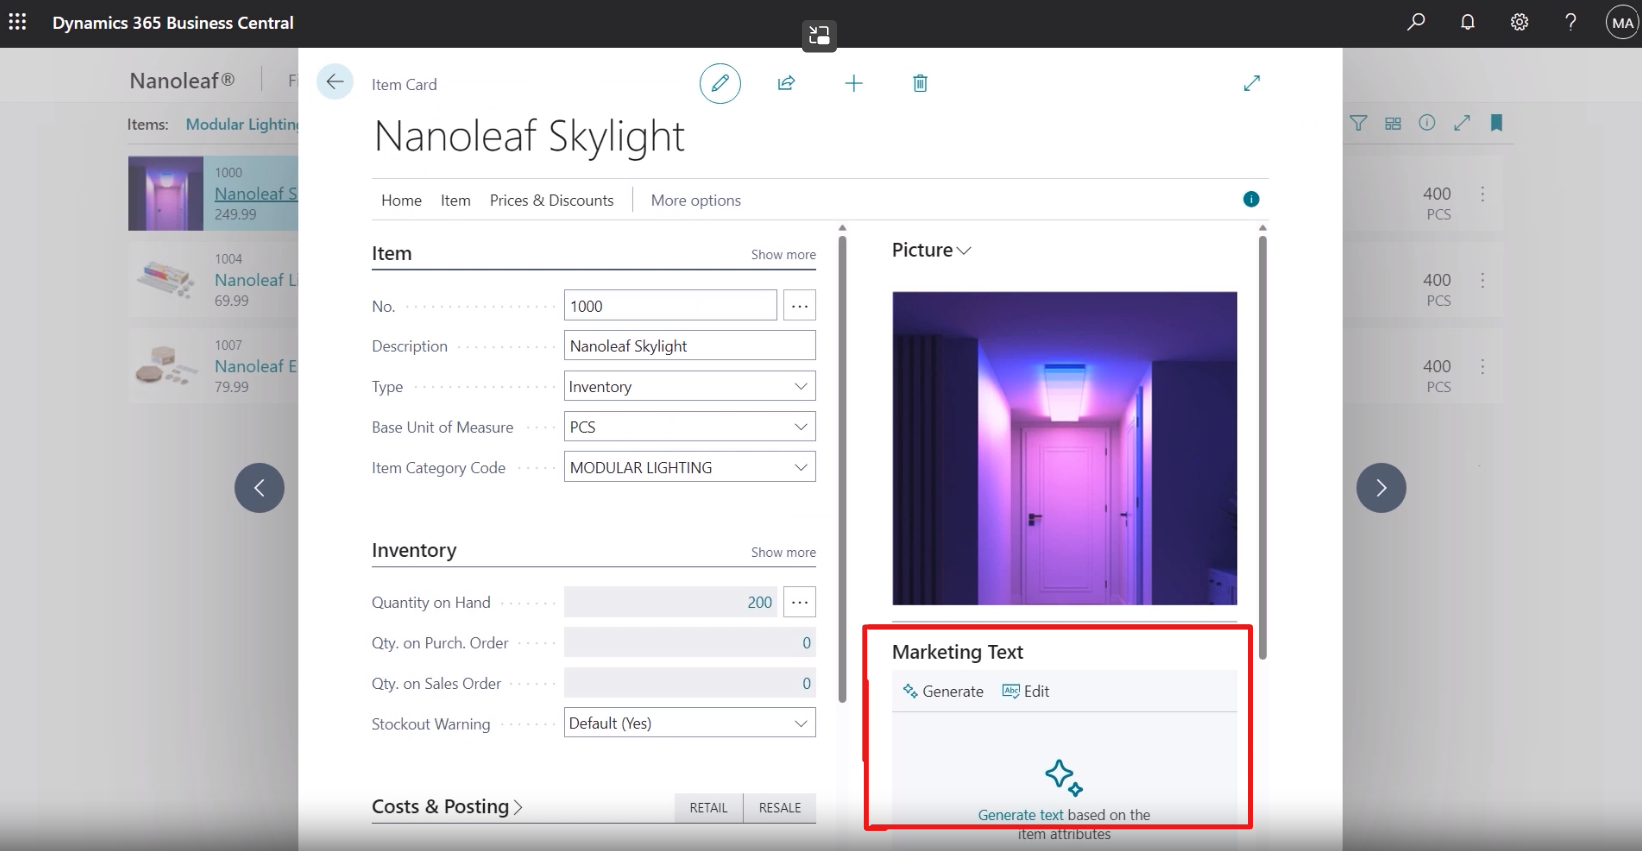
Task: Open the info pane icon in background list
Action: (1427, 123)
